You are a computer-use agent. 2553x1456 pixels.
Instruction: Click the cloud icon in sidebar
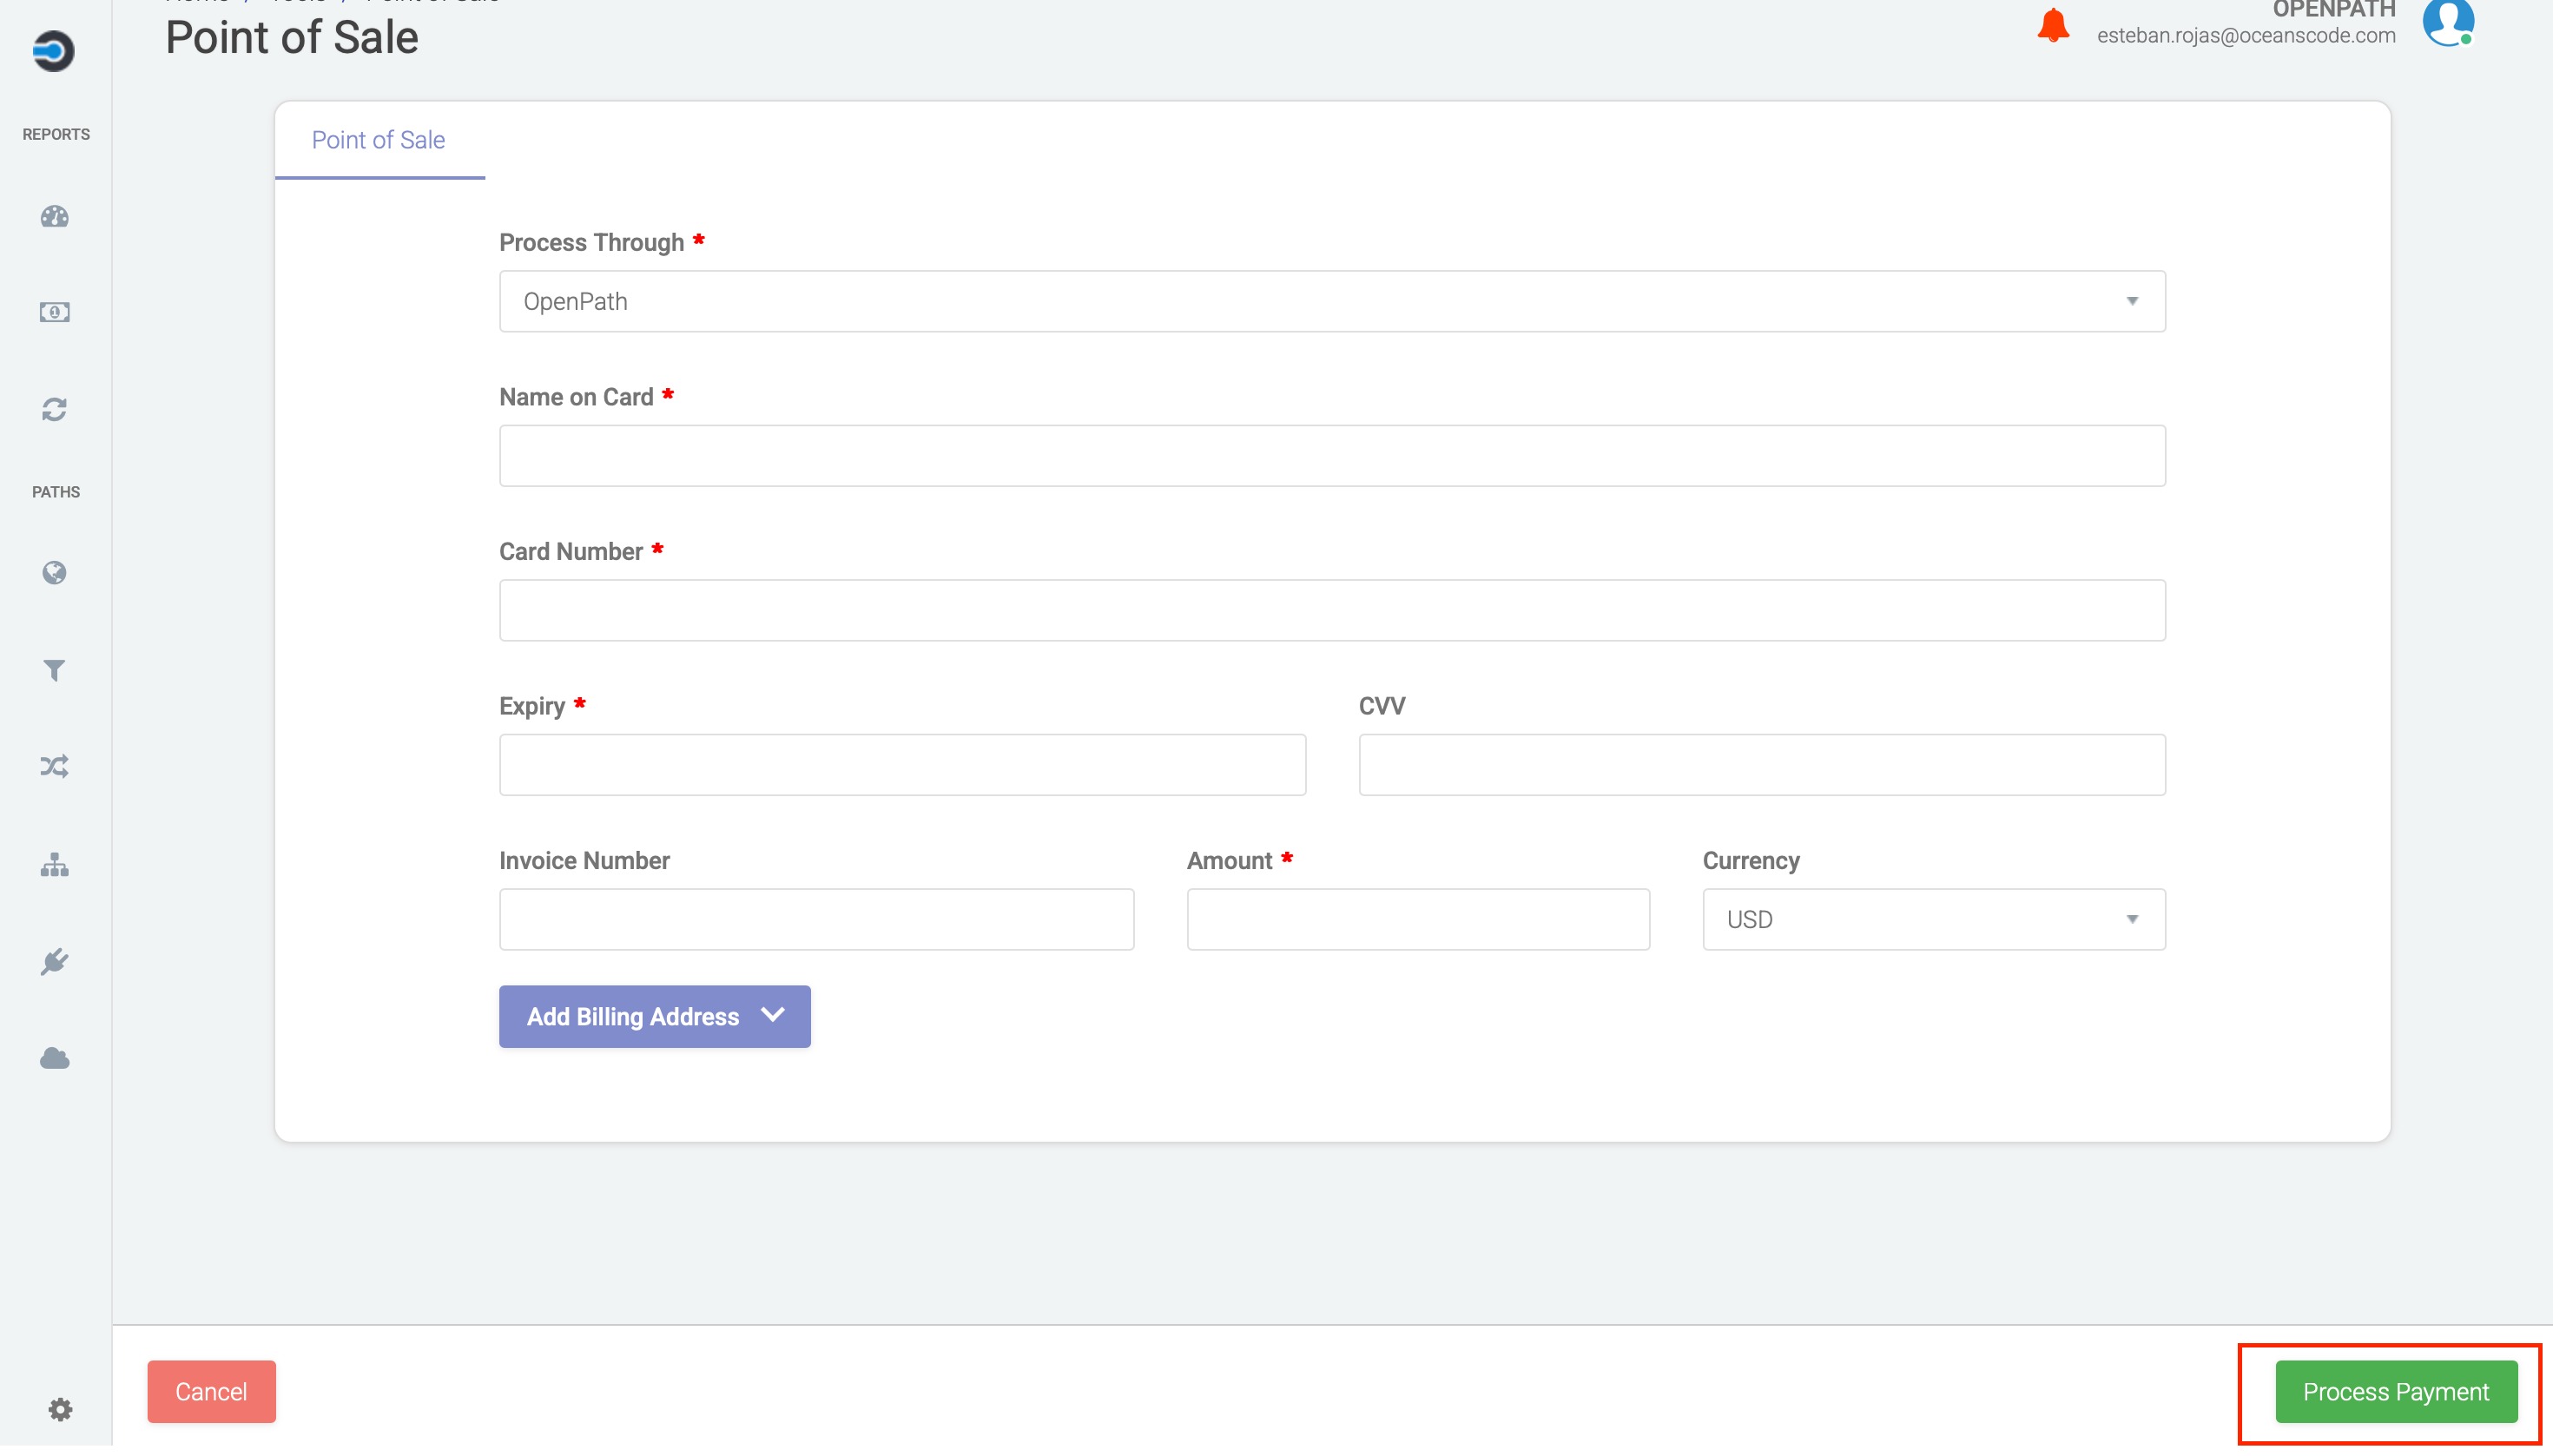coord(55,1058)
